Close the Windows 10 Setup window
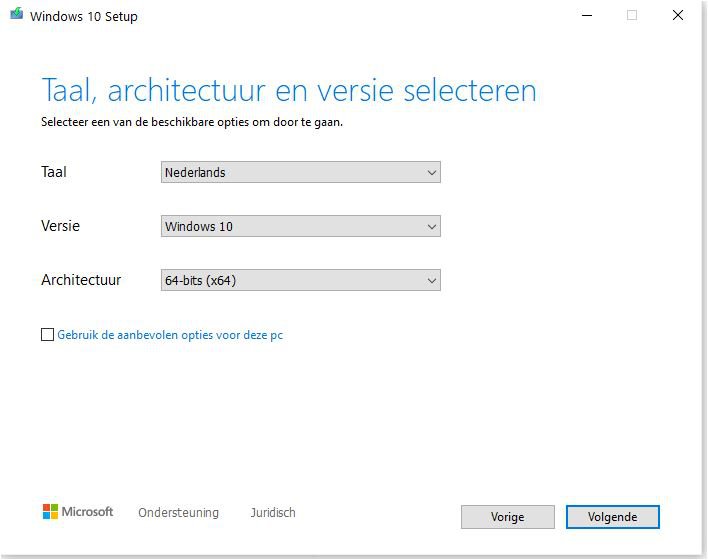The image size is (708, 560). point(678,15)
